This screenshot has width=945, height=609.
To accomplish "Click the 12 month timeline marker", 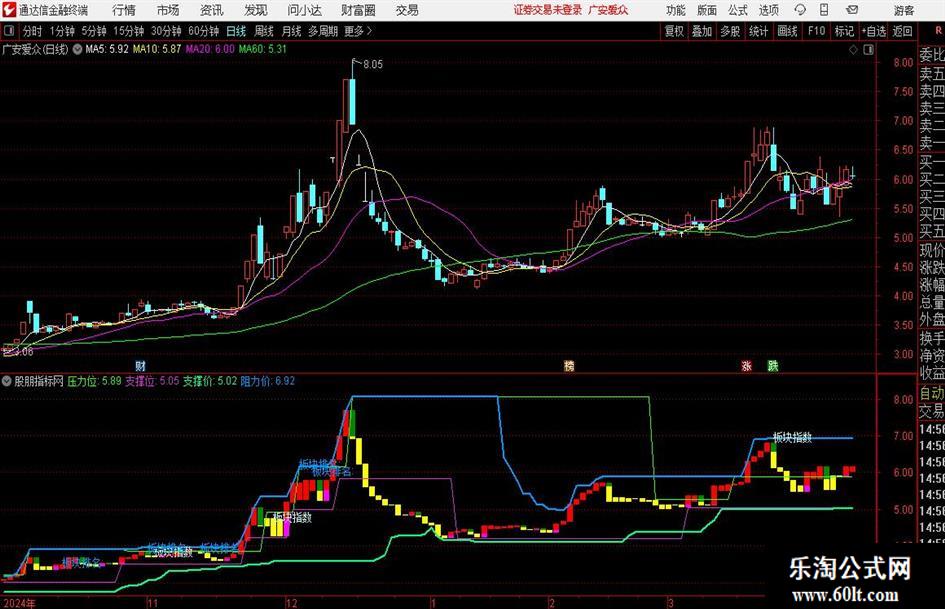I will (x=292, y=602).
